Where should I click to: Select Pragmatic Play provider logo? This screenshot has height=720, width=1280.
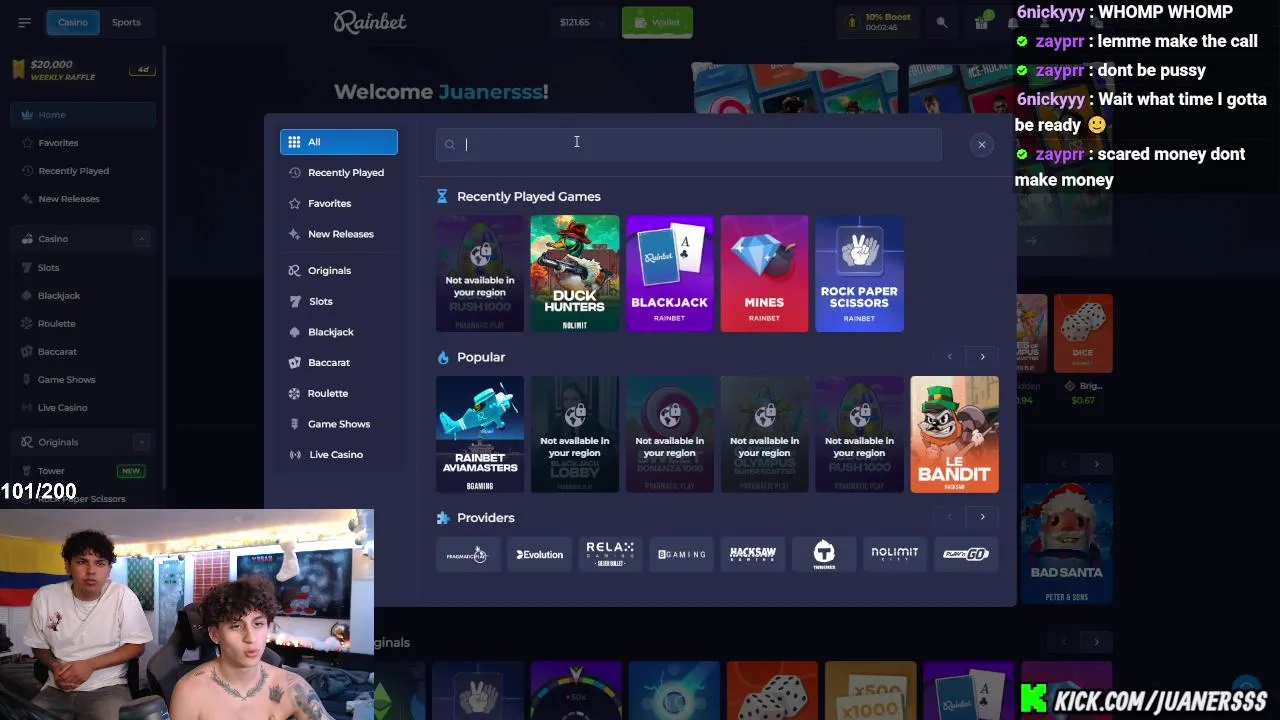pyautogui.click(x=468, y=554)
